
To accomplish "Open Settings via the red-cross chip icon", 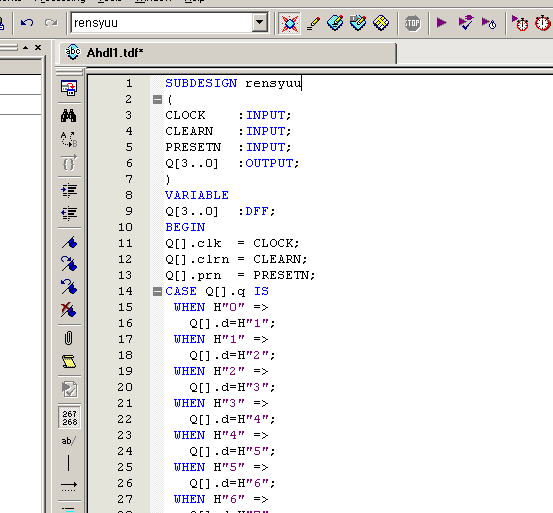I will (x=290, y=23).
